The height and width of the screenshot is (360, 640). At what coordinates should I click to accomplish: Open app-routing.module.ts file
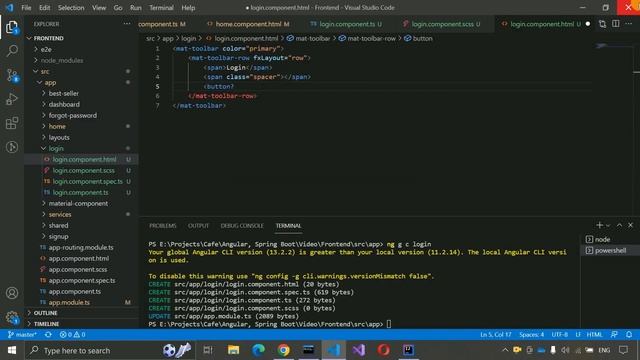tap(81, 248)
